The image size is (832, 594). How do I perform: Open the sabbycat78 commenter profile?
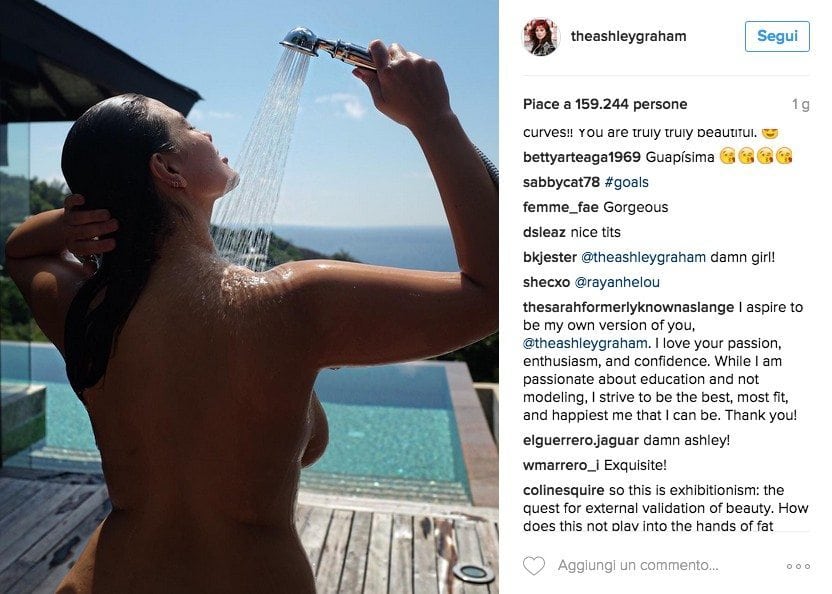(x=561, y=182)
